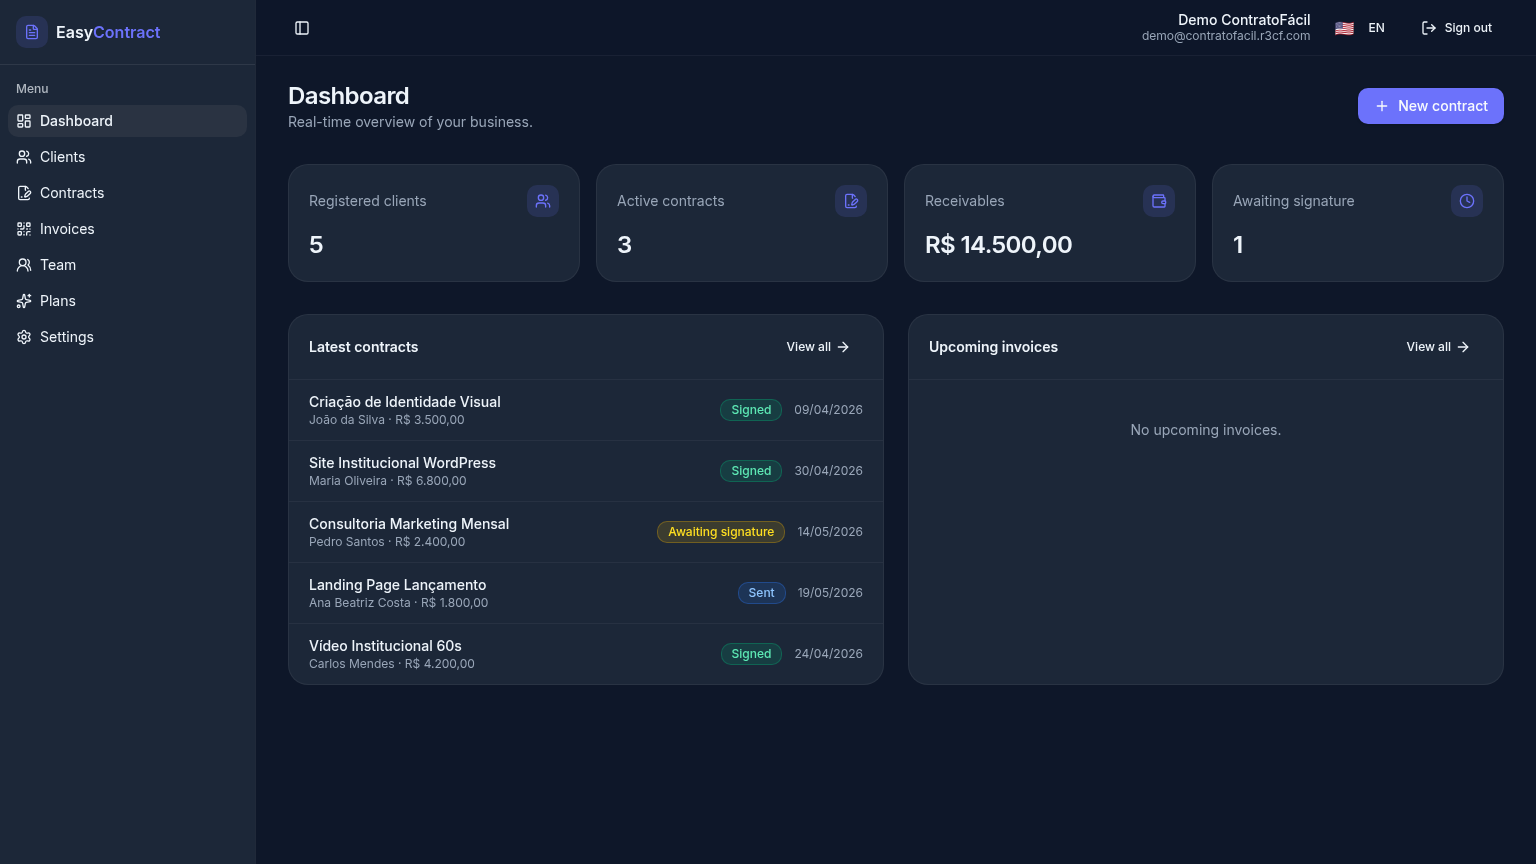This screenshot has height=864, width=1536.
Task: Click the date 19/05/2026
Action: point(830,593)
